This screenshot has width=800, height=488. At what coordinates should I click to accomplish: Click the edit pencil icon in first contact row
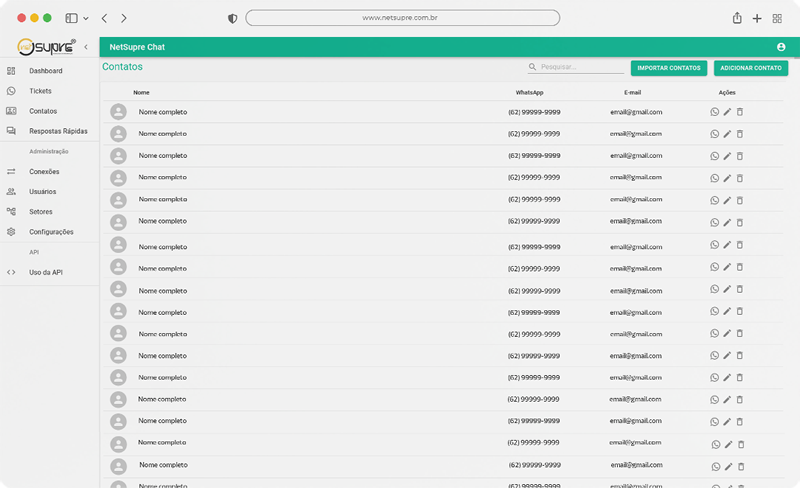(727, 112)
